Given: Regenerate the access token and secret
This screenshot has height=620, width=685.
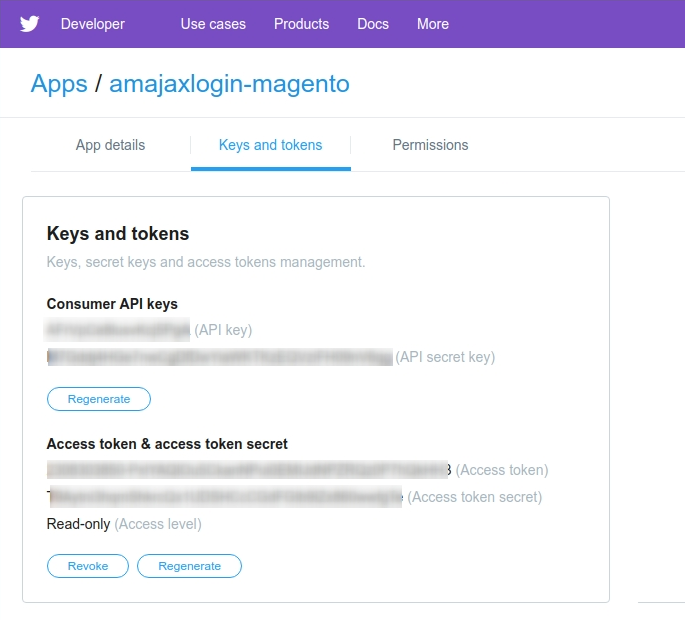Looking at the screenshot, I should click(x=189, y=566).
